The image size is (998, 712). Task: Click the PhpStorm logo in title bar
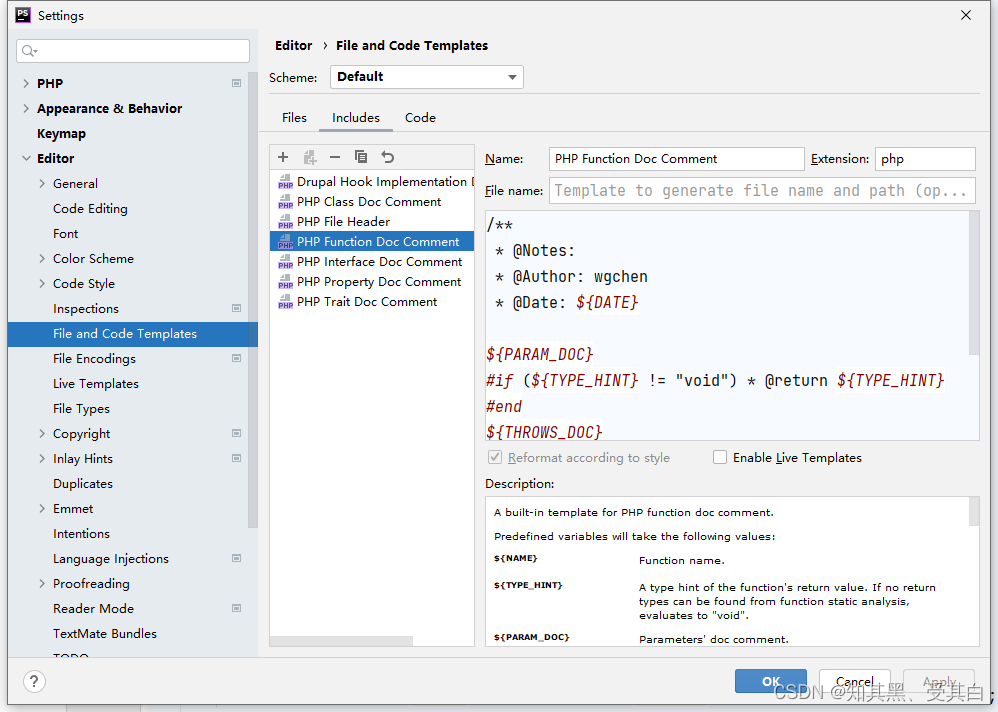22,15
